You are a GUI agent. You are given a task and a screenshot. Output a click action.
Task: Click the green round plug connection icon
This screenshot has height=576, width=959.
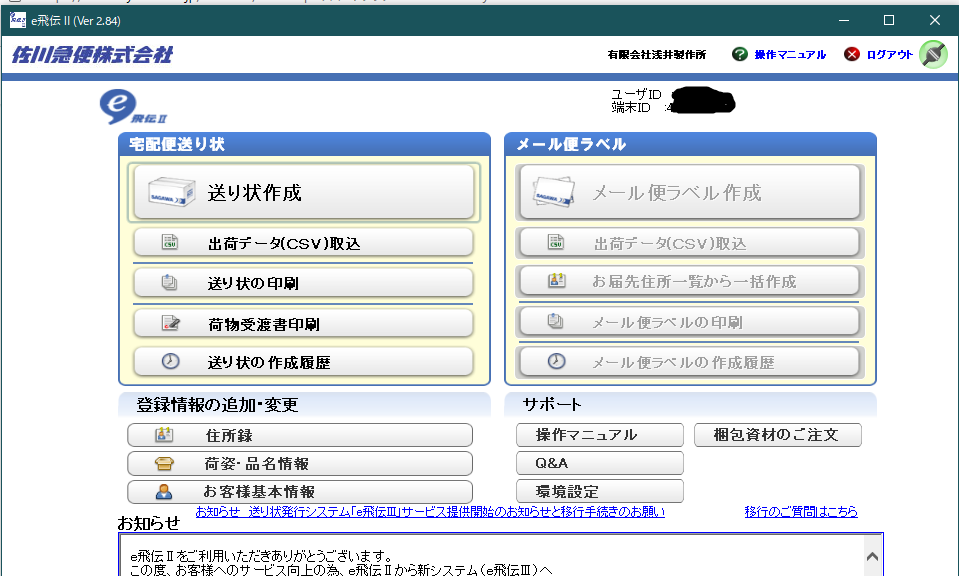click(x=933, y=54)
